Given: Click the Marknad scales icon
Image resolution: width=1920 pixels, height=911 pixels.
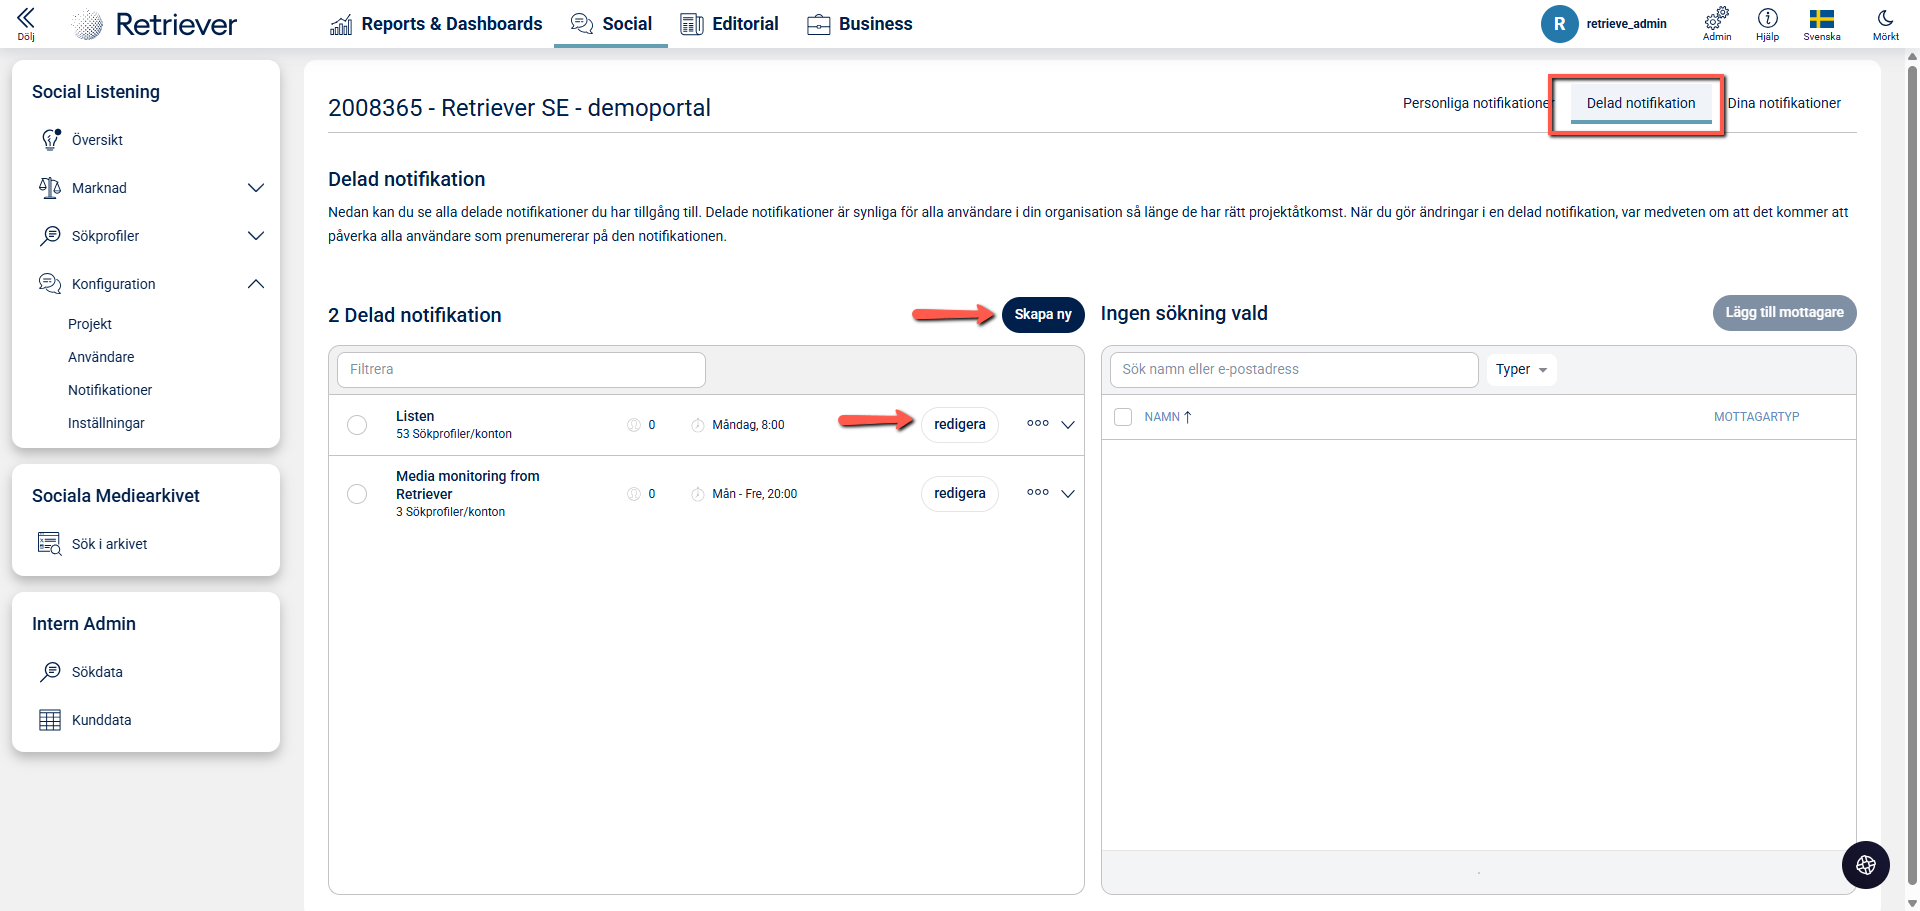Looking at the screenshot, I should coord(50,188).
